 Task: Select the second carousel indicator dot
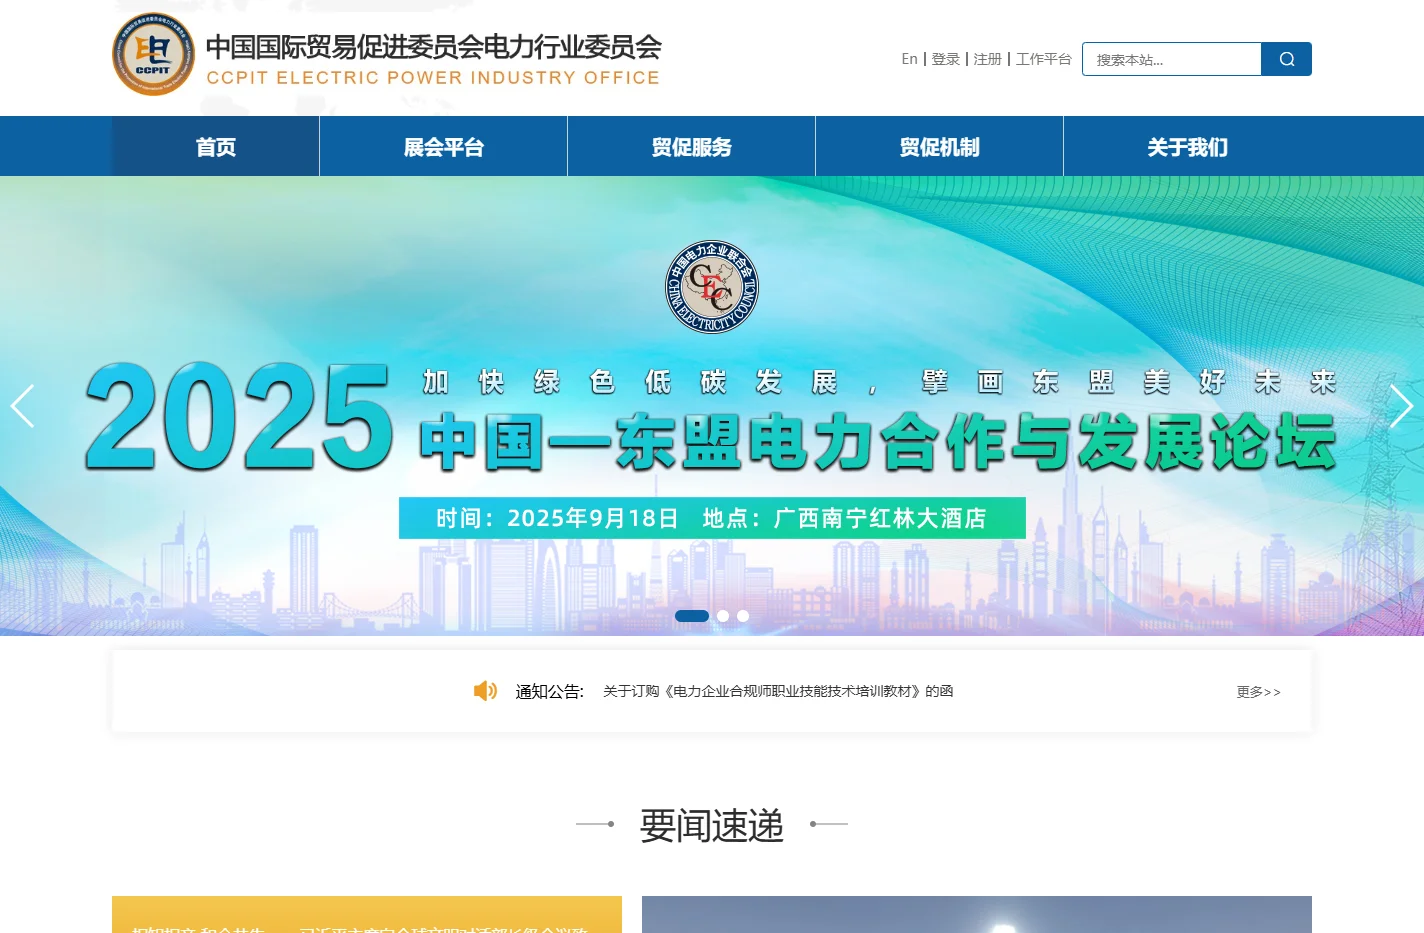(x=723, y=616)
